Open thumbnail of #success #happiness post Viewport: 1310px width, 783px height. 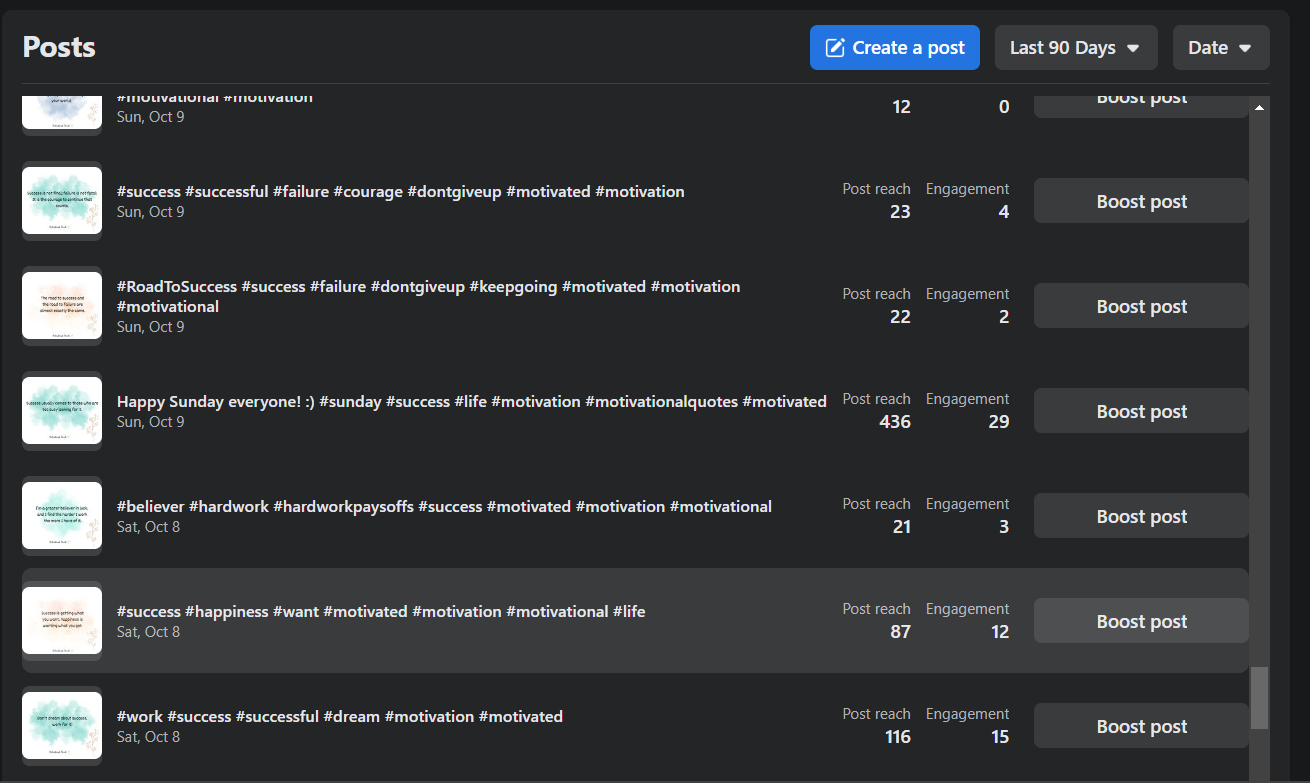tap(62, 621)
